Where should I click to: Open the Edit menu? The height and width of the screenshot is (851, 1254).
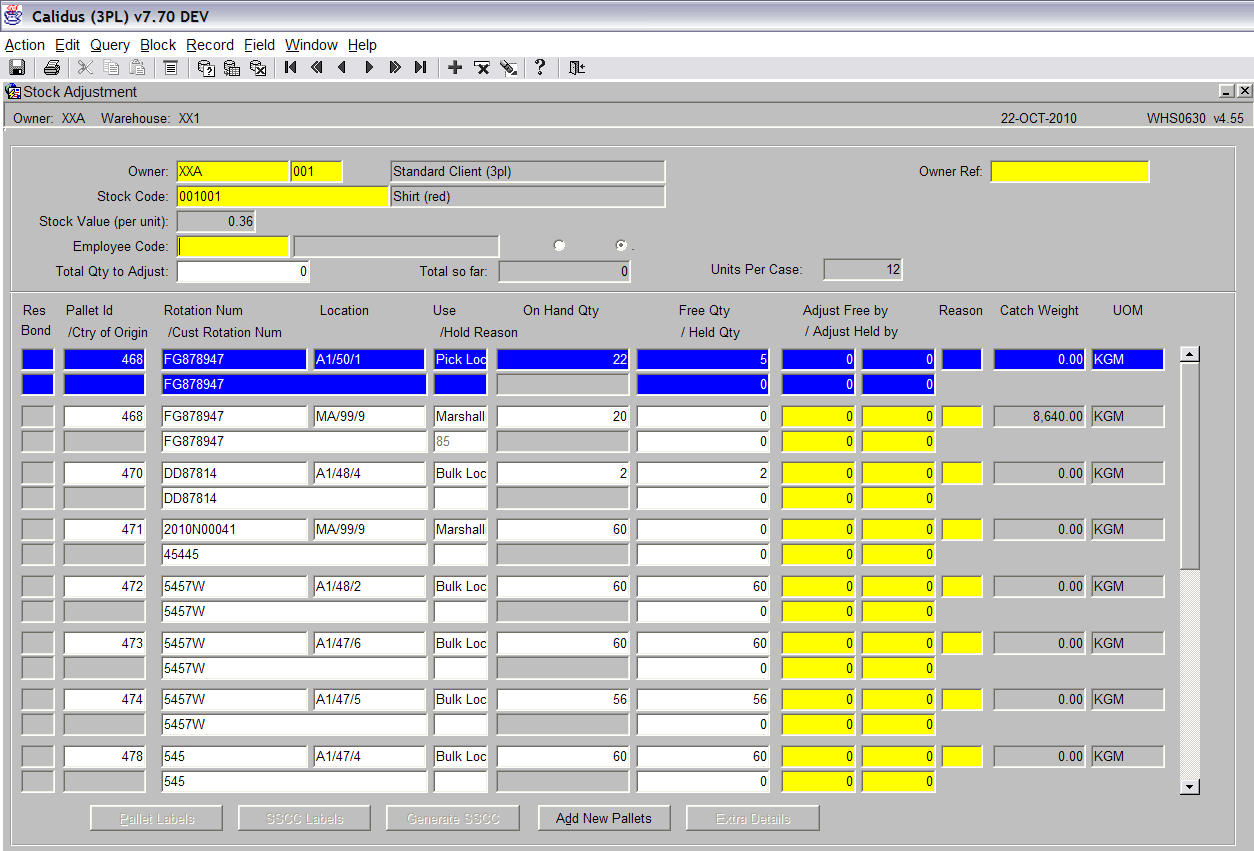point(67,45)
